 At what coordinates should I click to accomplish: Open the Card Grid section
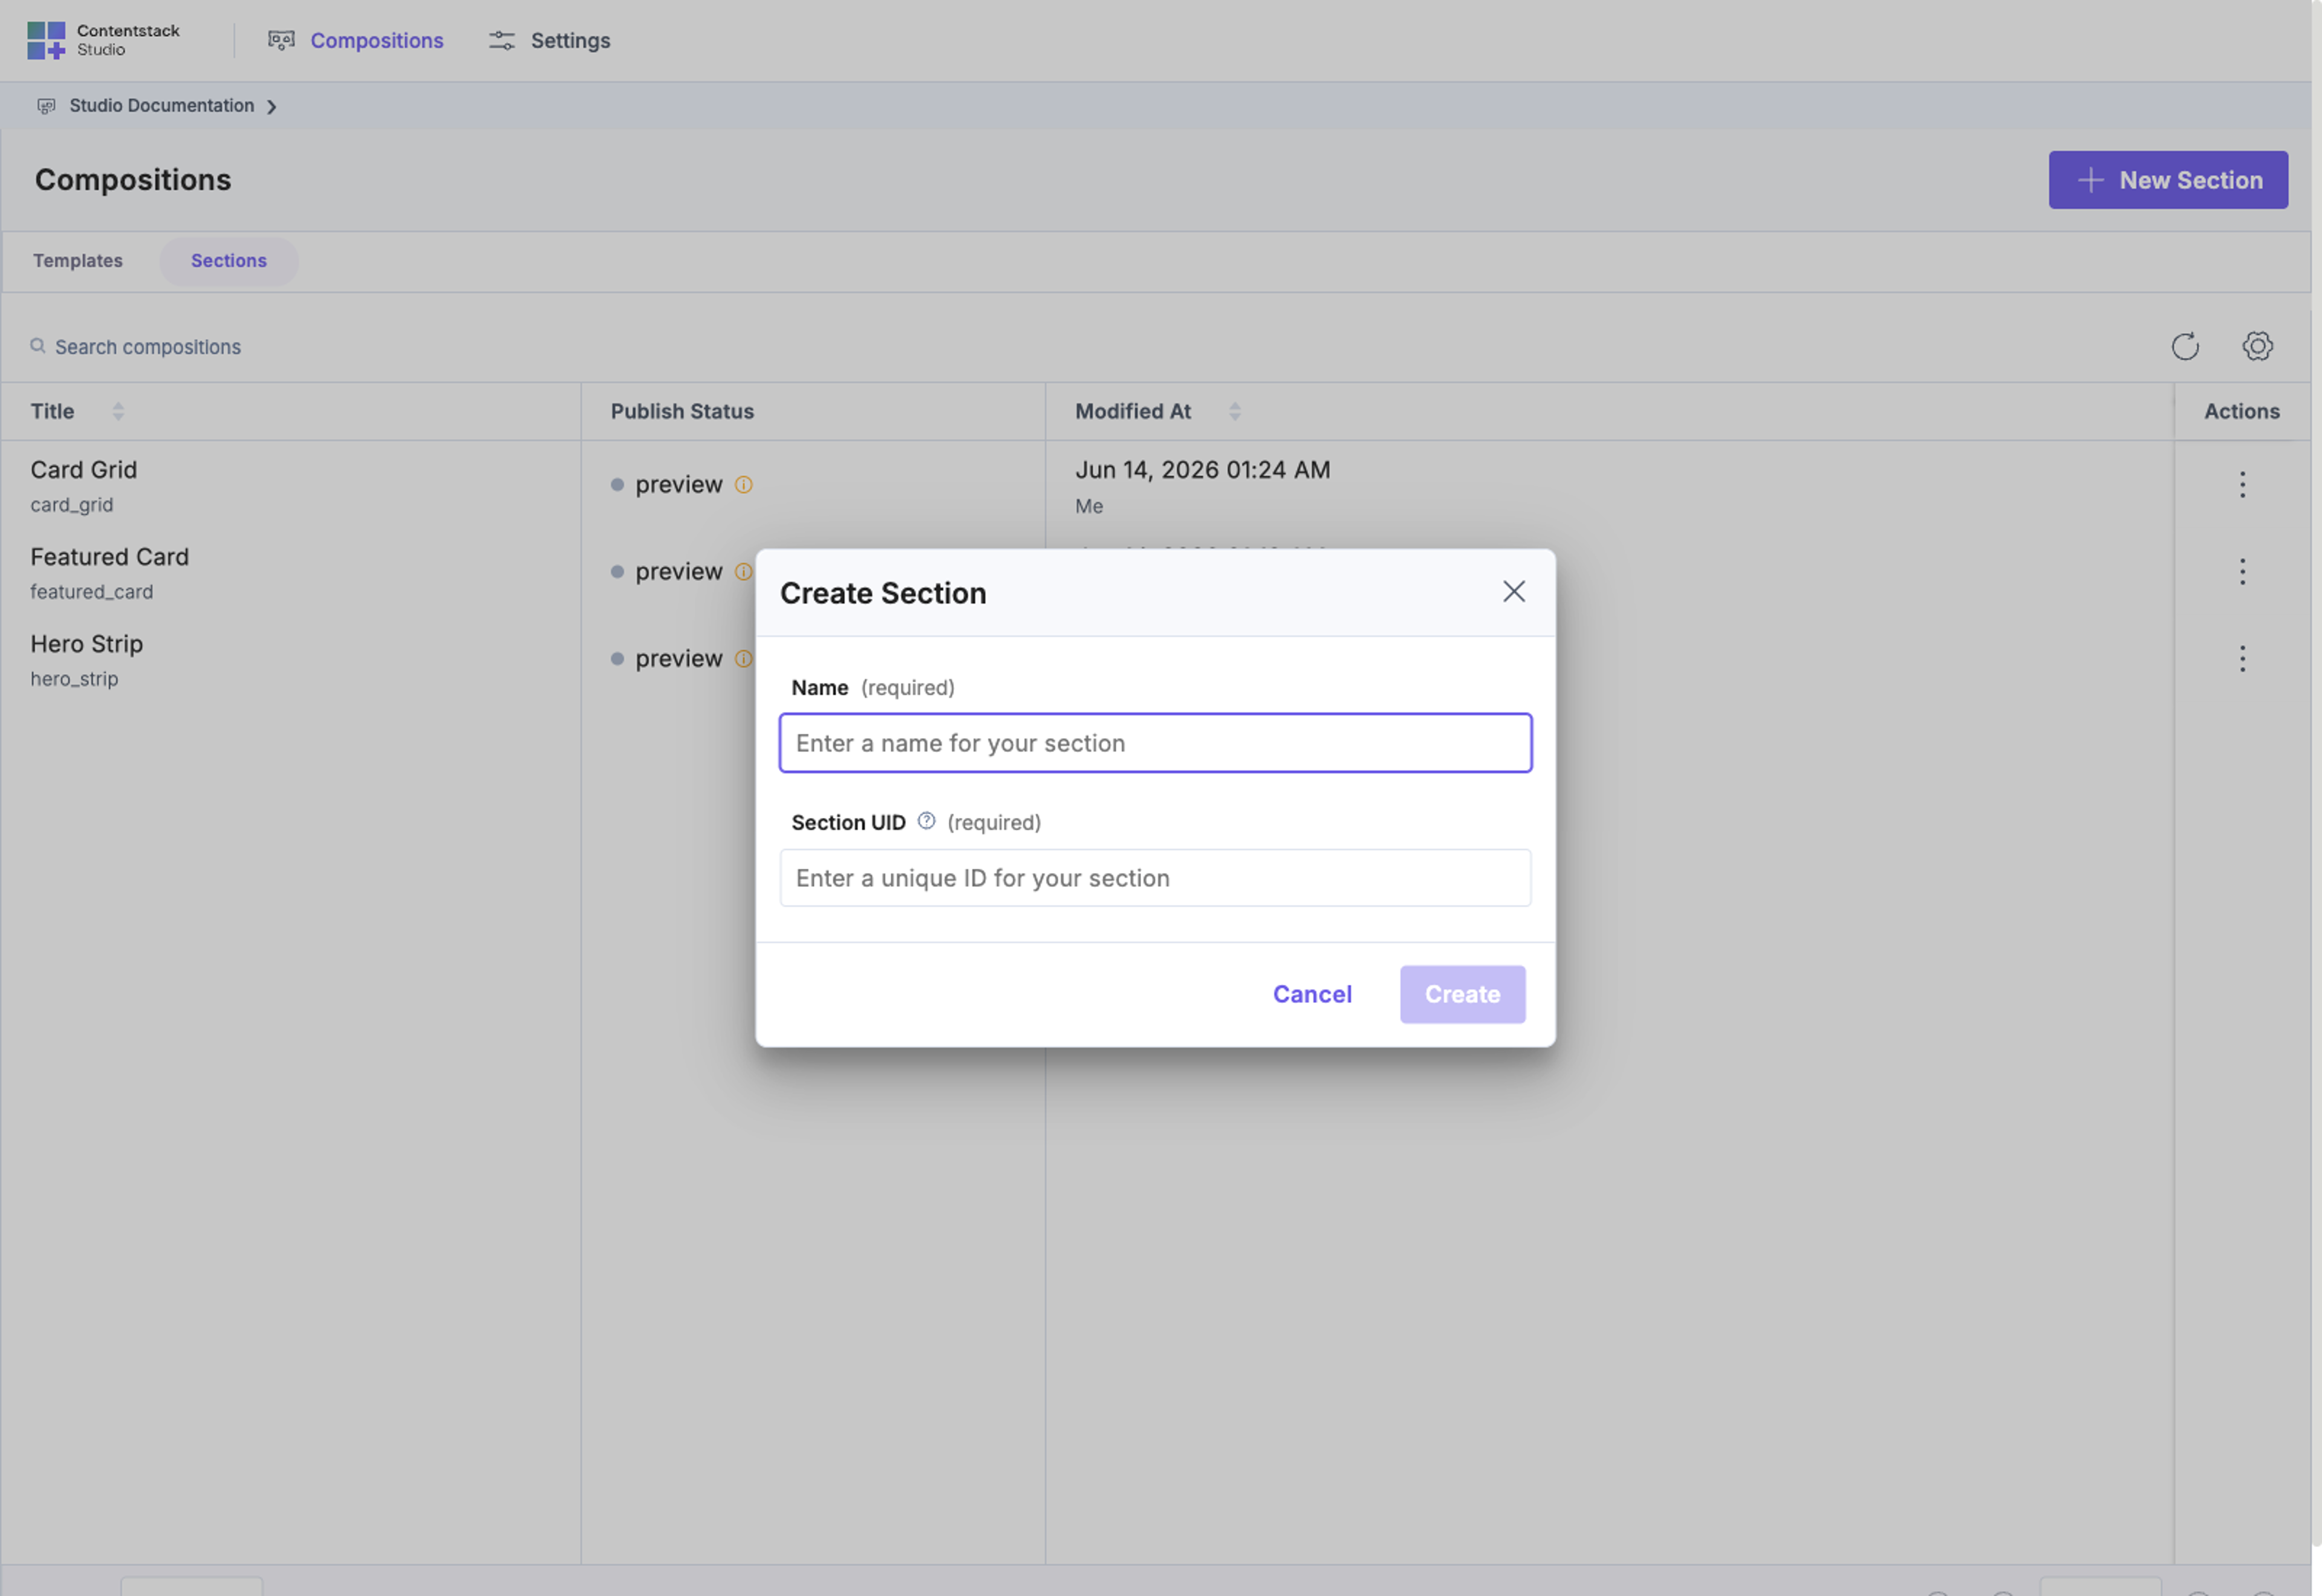pos(83,469)
